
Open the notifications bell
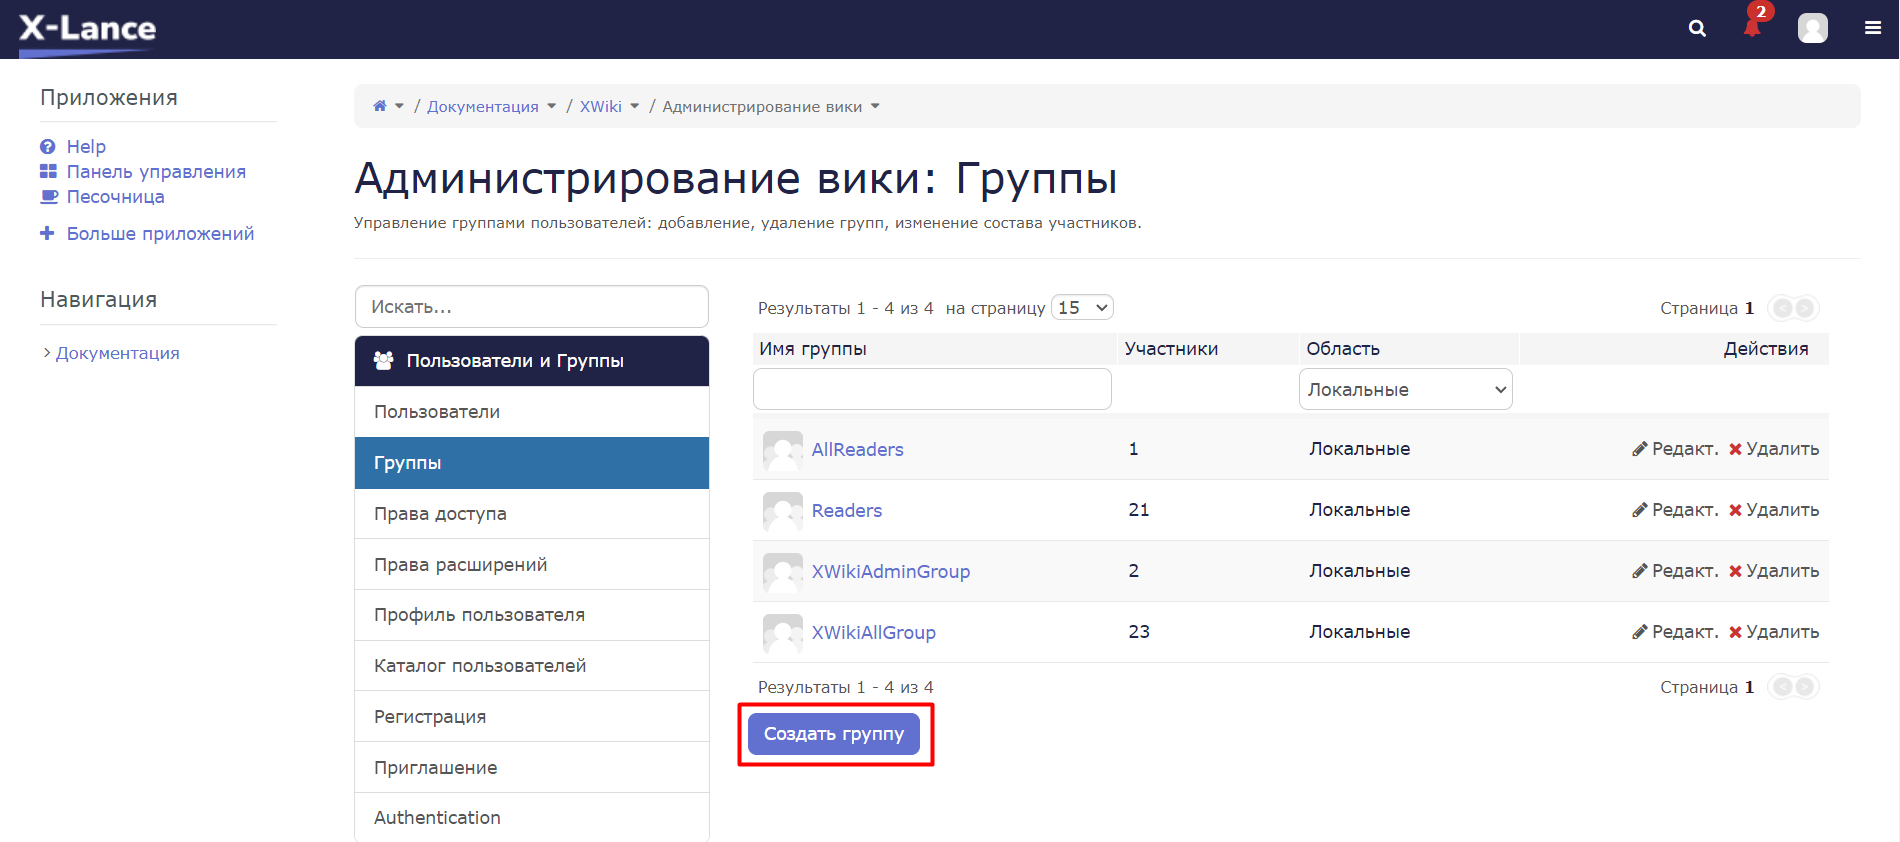1753,26
